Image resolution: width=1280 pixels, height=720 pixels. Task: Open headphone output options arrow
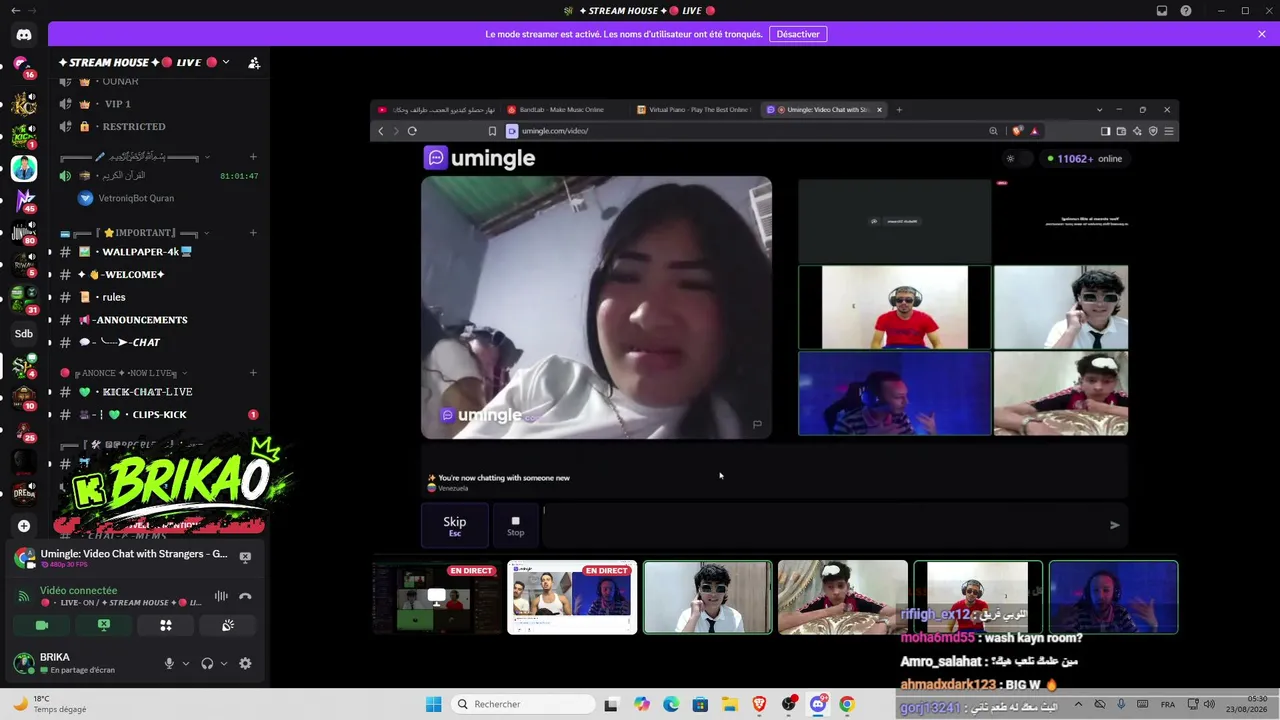coord(223,663)
